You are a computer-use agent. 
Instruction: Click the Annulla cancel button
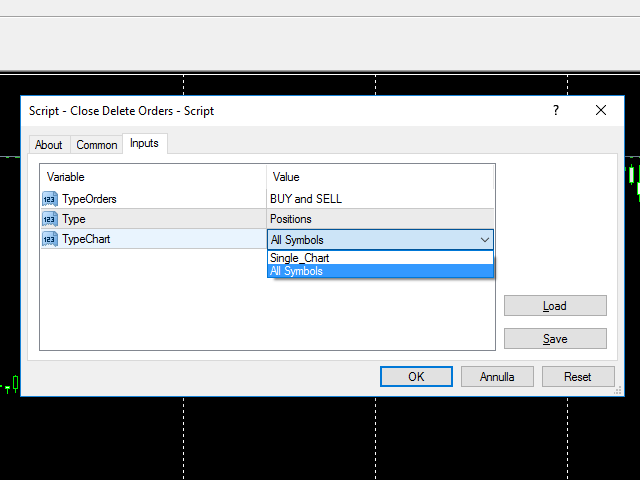(497, 376)
